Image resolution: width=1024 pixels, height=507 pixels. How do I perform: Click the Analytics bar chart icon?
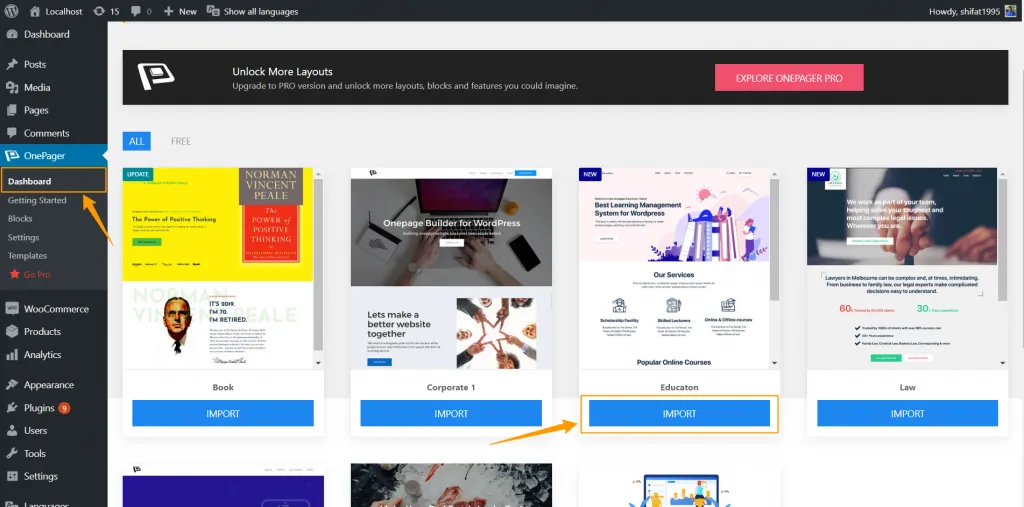(12, 354)
